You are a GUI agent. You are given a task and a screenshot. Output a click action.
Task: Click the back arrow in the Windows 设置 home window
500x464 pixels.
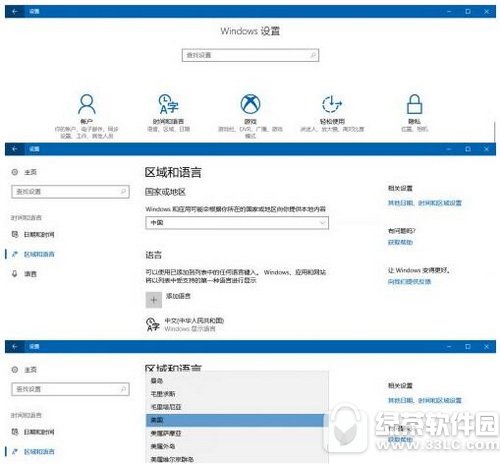15,11
